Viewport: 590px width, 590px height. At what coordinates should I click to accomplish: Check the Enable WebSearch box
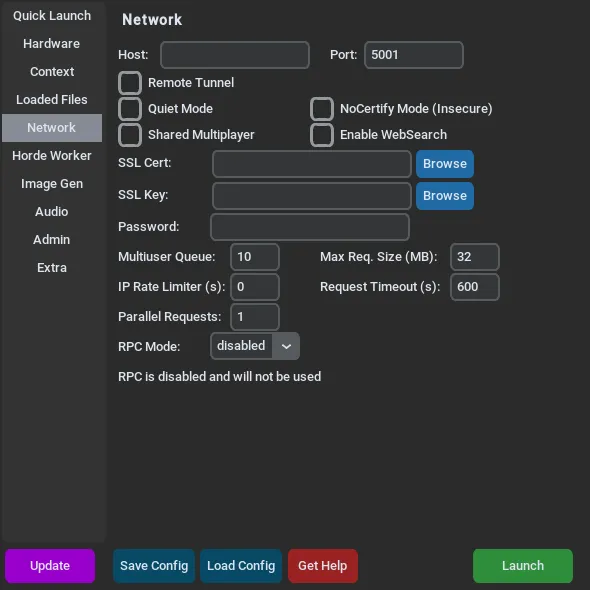[x=322, y=135]
